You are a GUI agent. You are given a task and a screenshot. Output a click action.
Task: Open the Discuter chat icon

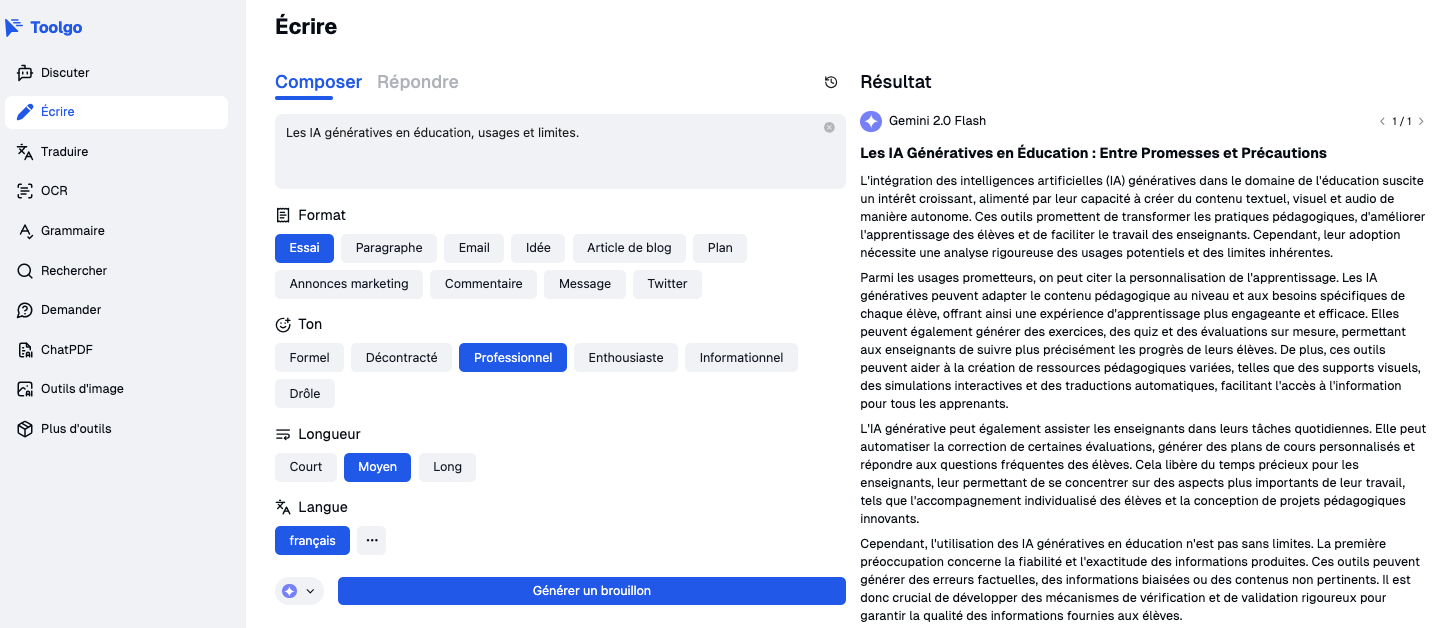(25, 73)
